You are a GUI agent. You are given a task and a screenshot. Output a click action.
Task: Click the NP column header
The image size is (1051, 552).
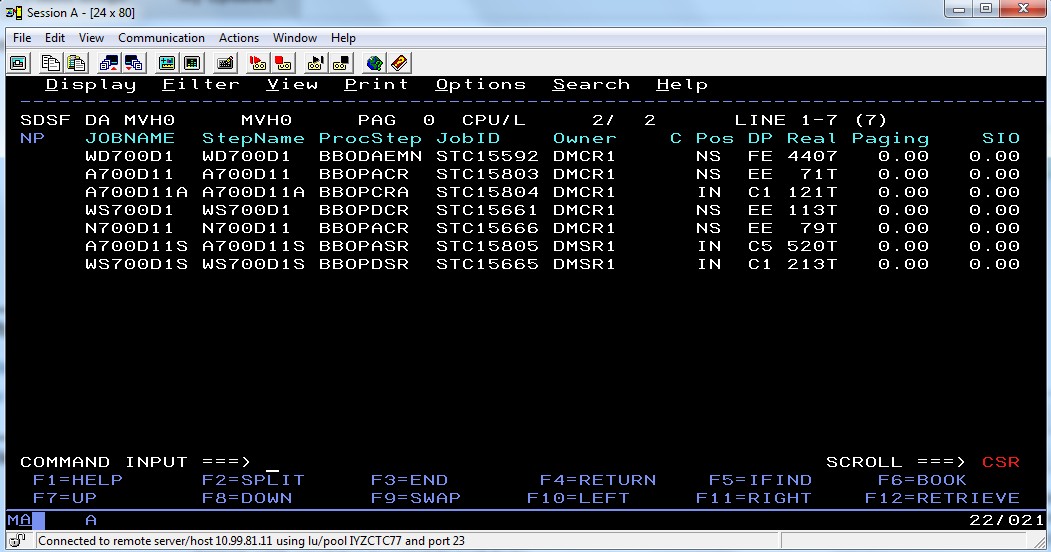32,139
